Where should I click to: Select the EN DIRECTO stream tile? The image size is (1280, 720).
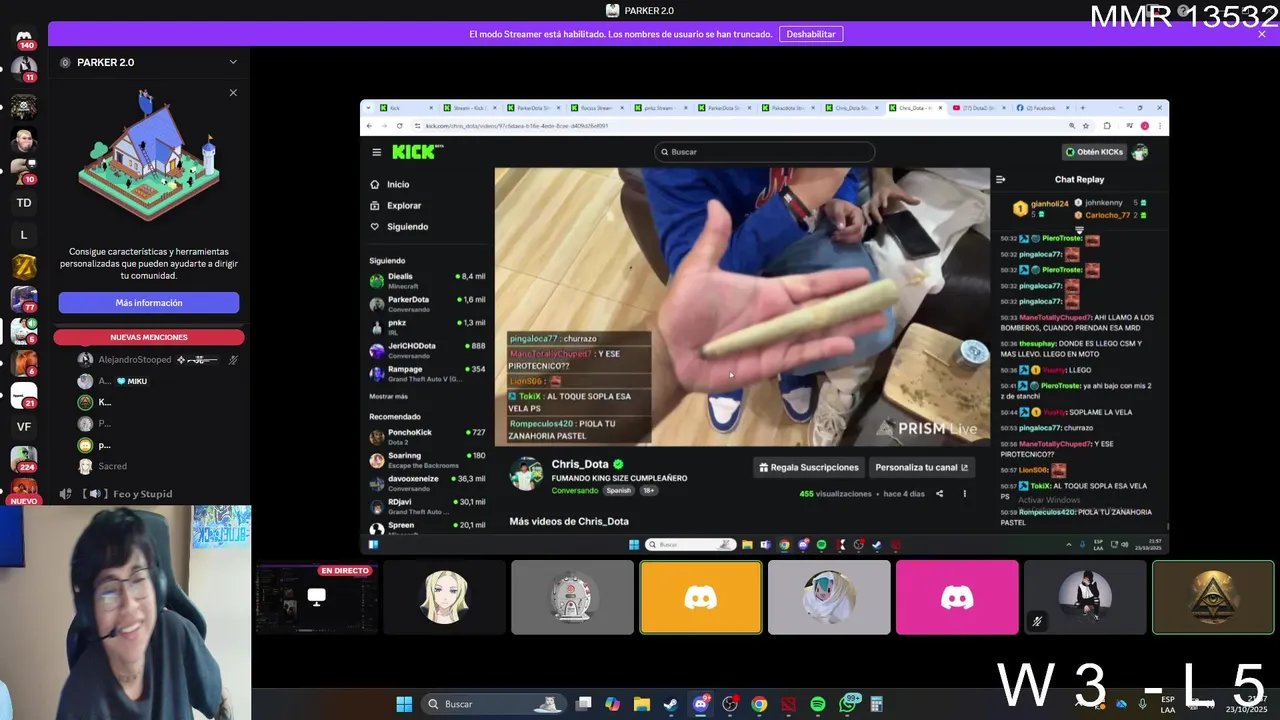click(316, 597)
